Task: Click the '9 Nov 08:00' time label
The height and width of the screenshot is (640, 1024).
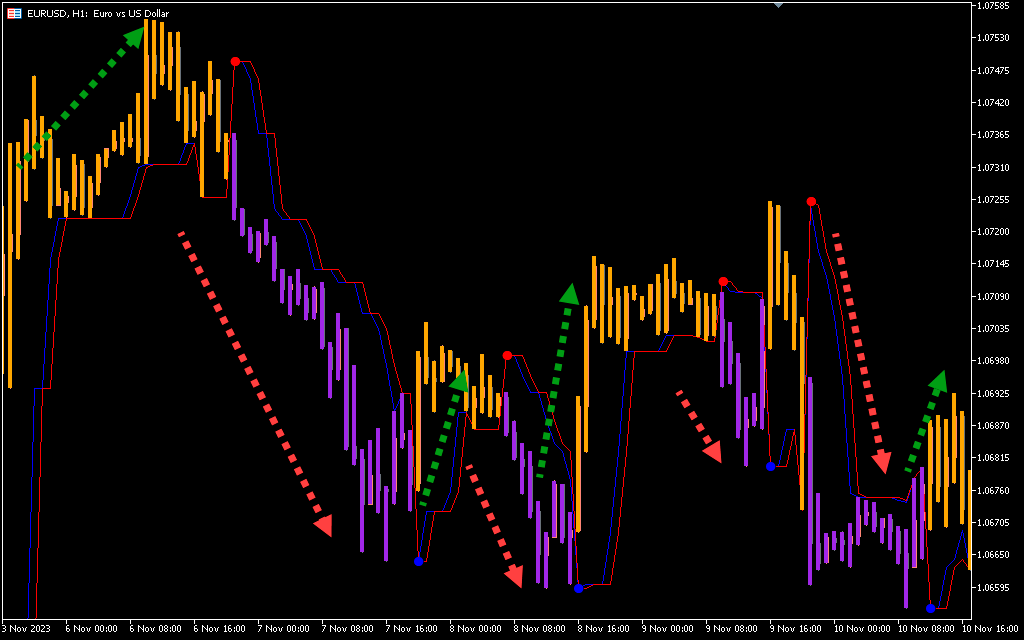Action: [x=731, y=628]
